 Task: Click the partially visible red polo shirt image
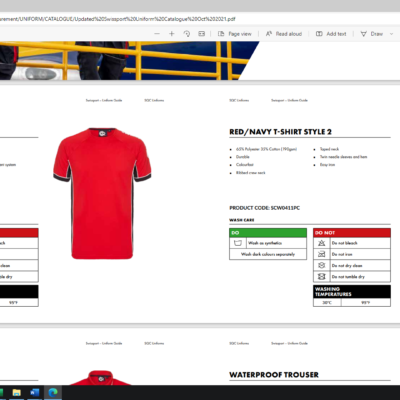click(101, 377)
